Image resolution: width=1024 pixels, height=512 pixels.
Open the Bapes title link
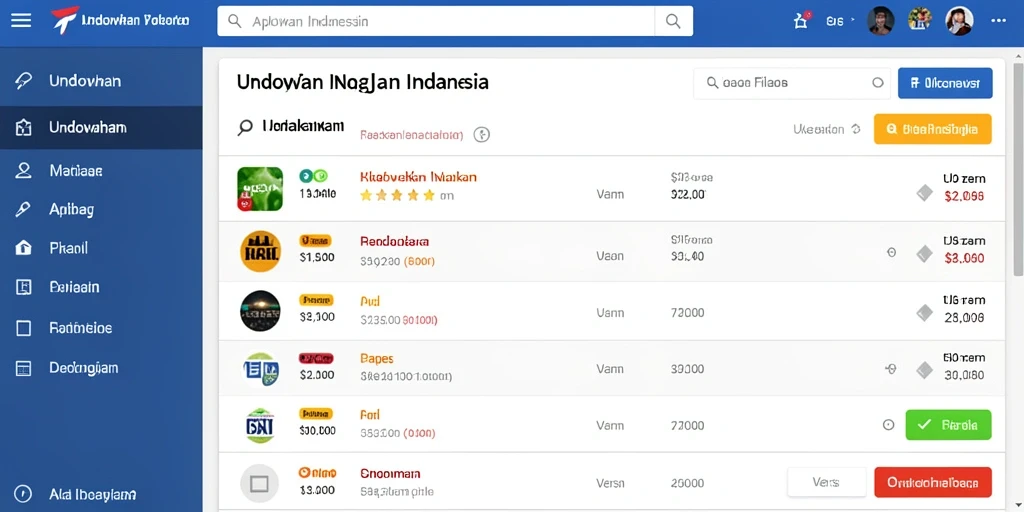pos(377,359)
